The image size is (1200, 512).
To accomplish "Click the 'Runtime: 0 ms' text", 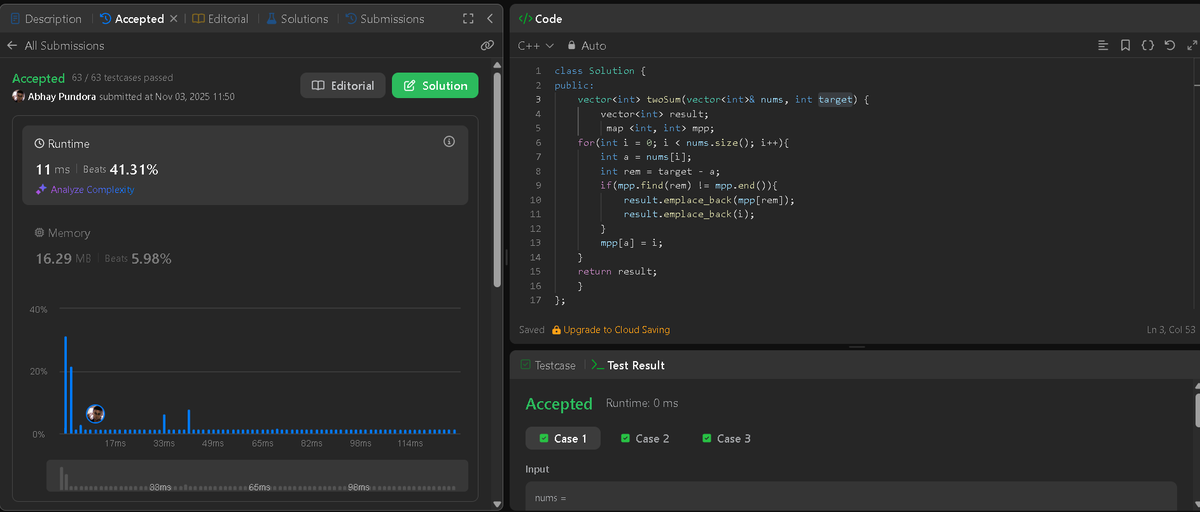I will coord(642,403).
